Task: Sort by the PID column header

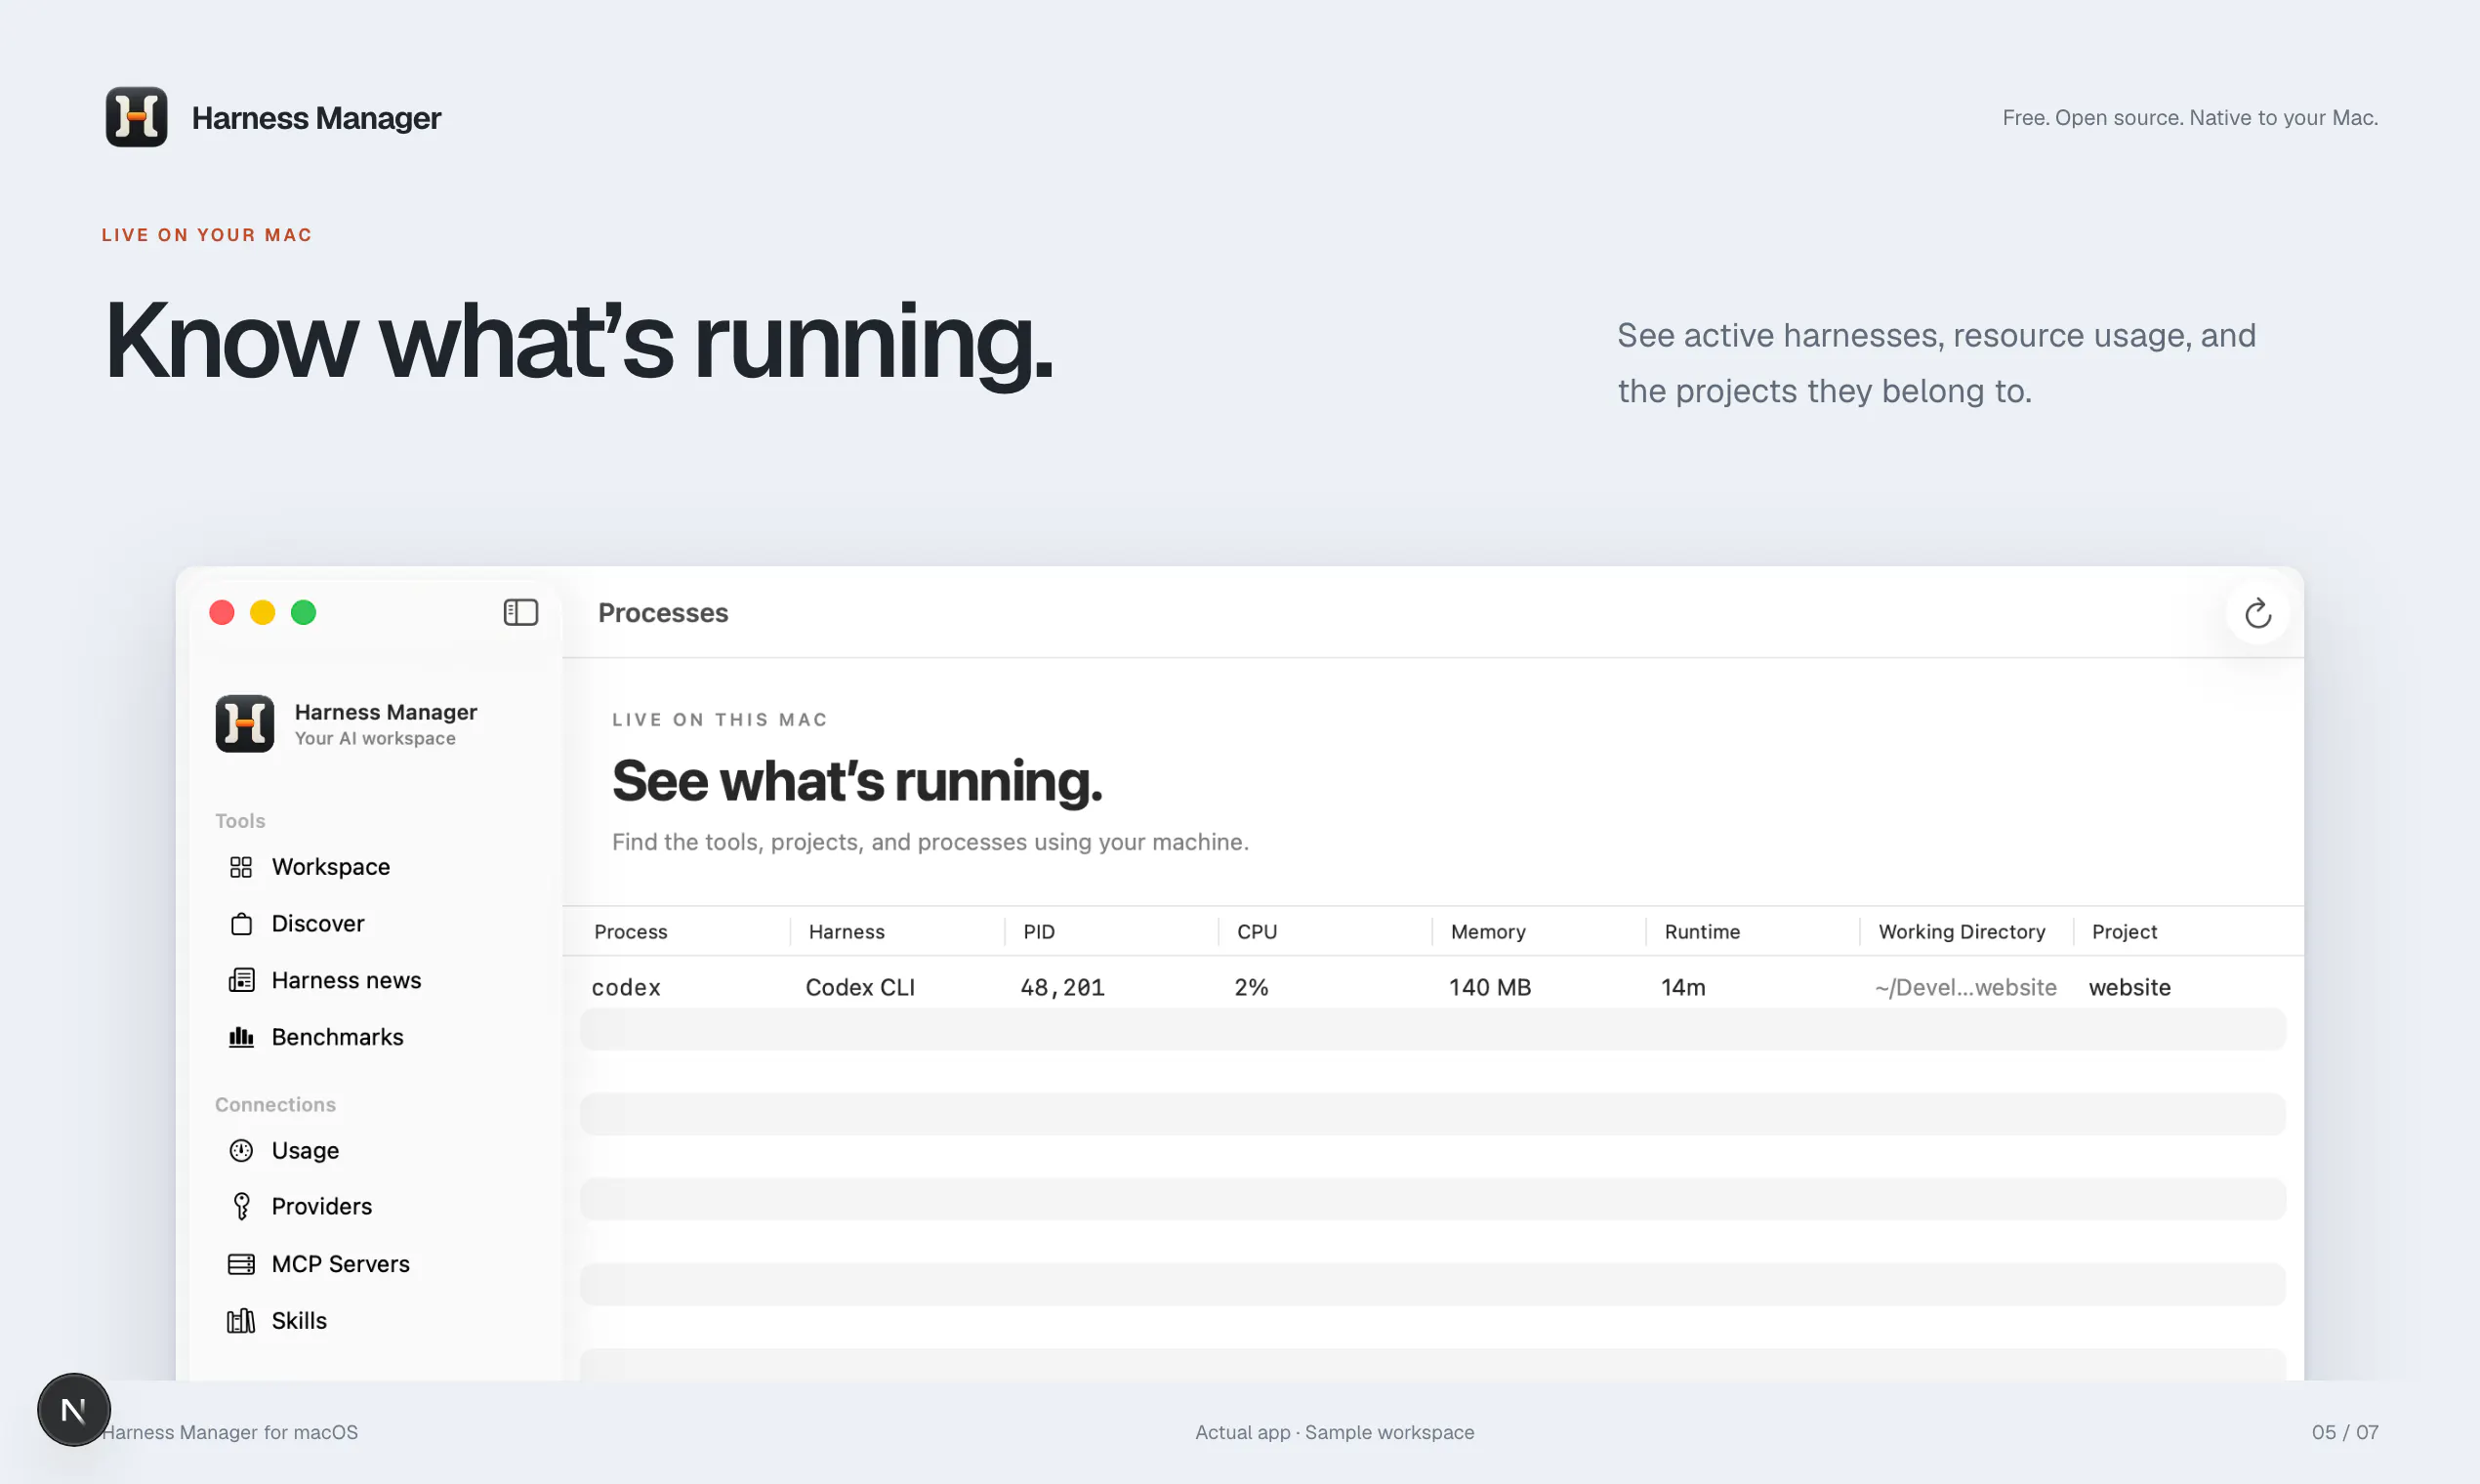Action: [x=1038, y=932]
